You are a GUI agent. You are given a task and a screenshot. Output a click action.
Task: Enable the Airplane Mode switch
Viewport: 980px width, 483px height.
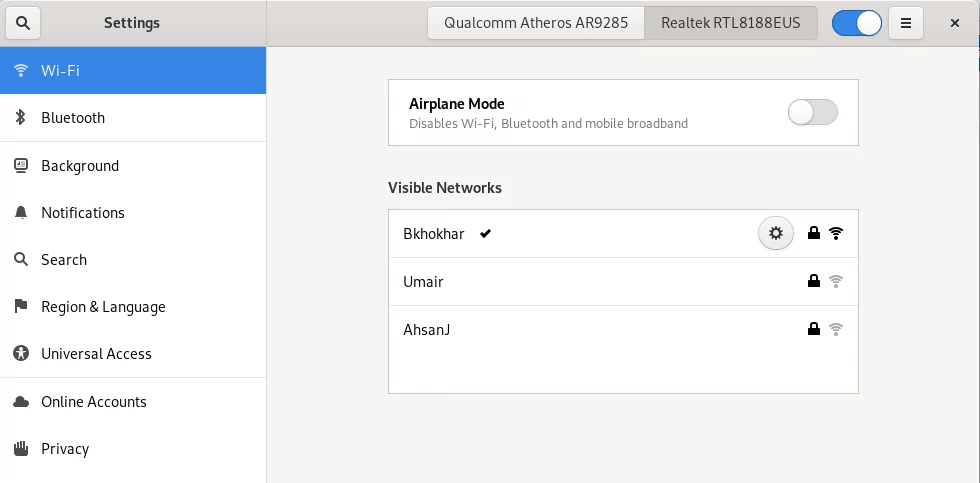(812, 112)
